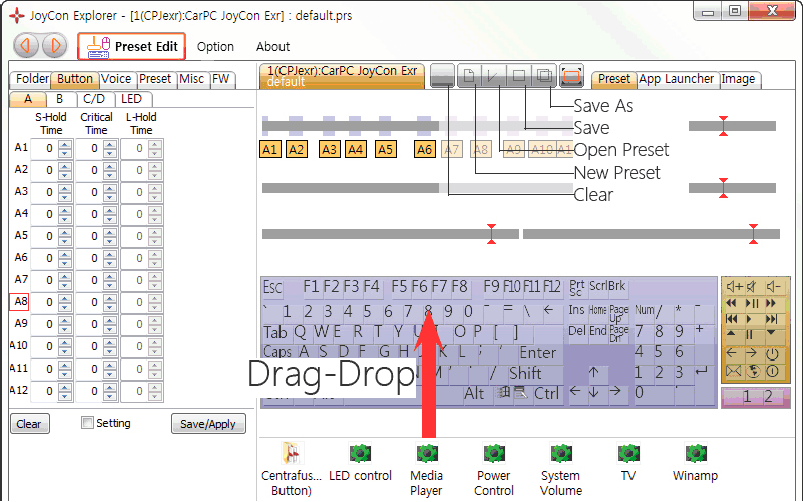Select the C/D button group tab
This screenshot has width=803, height=502.
click(x=94, y=99)
